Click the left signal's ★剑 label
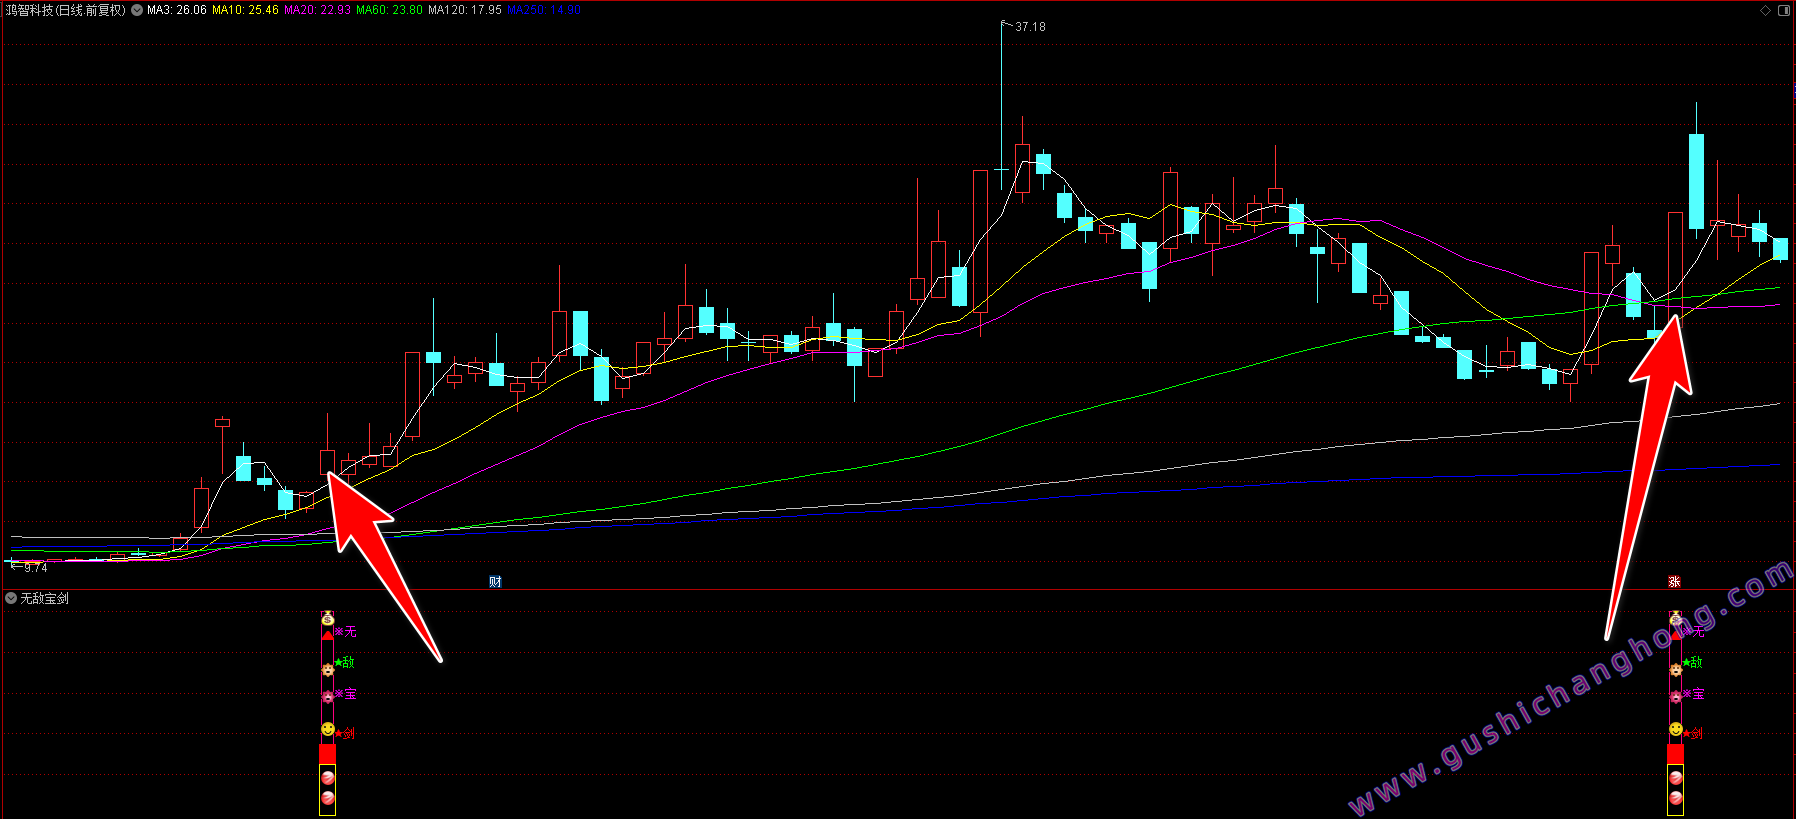1796x819 pixels. 344,733
